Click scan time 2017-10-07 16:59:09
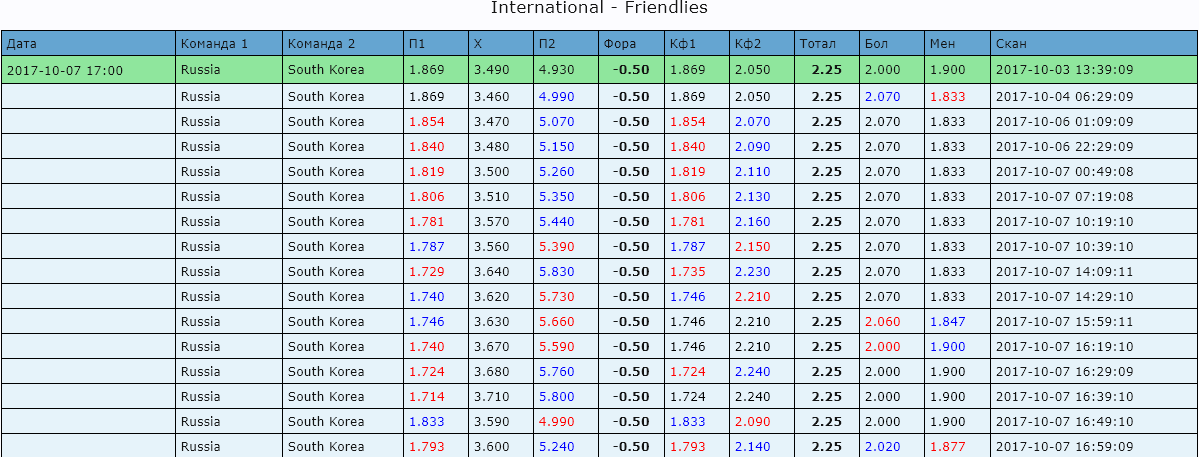1199x457 pixels. click(1064, 446)
